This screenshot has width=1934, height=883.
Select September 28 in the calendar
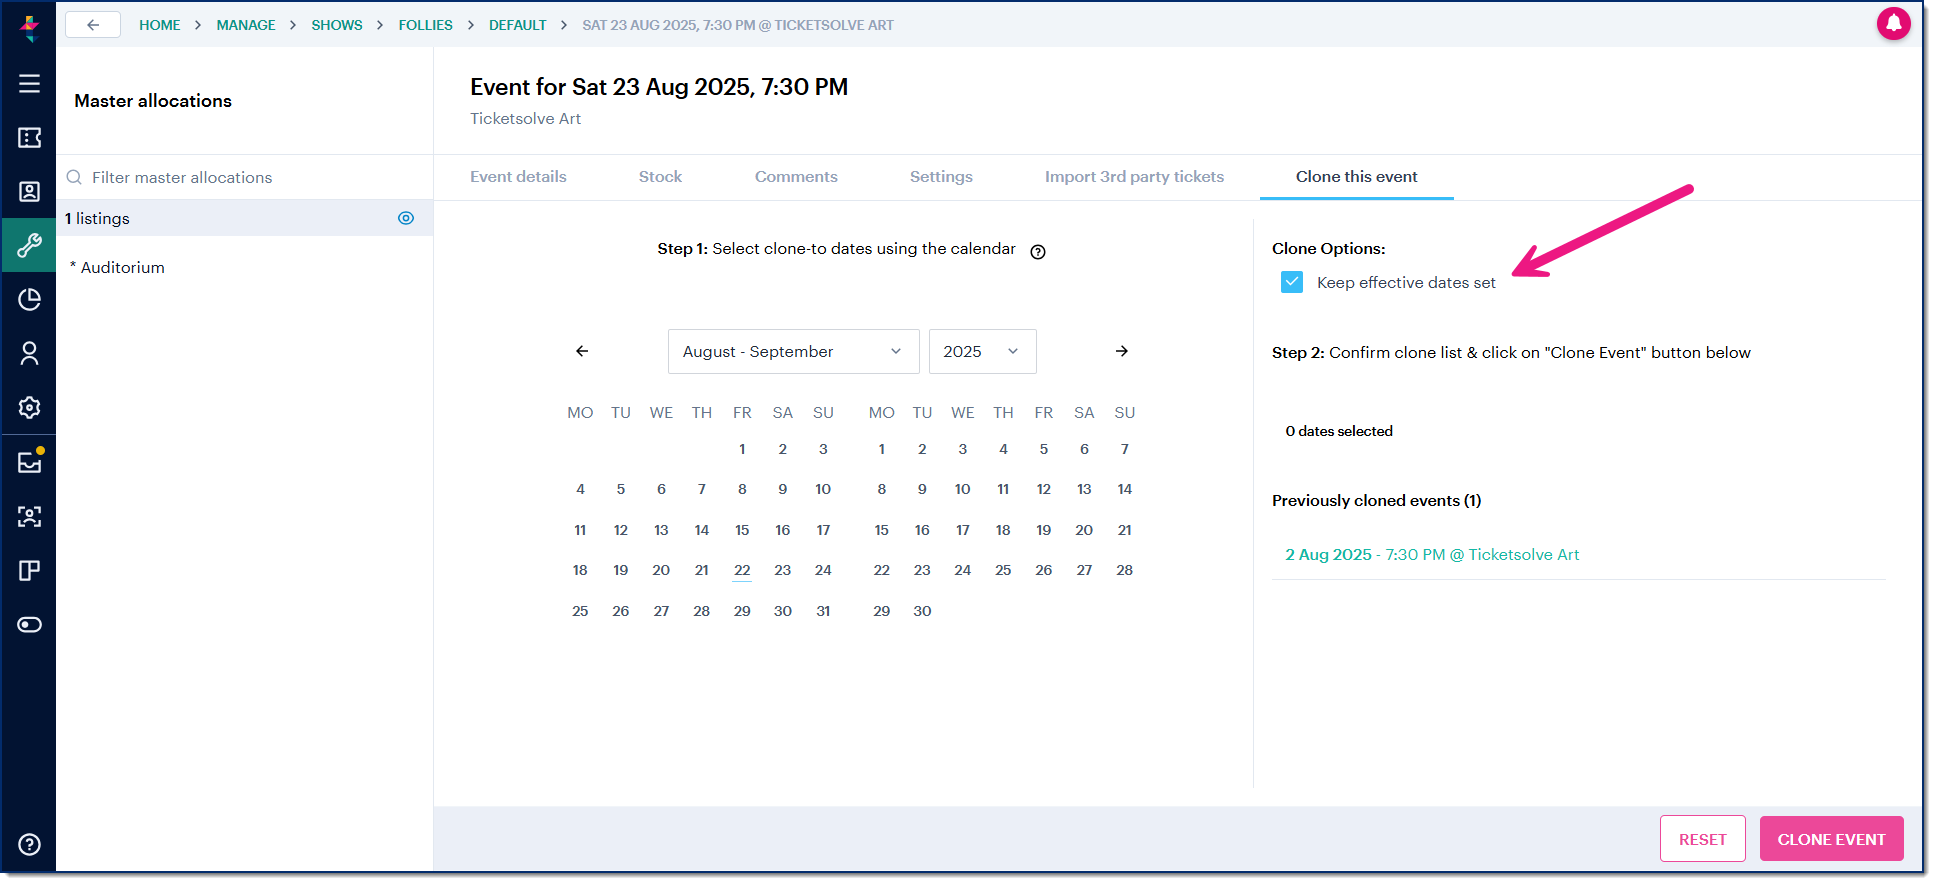1125,570
